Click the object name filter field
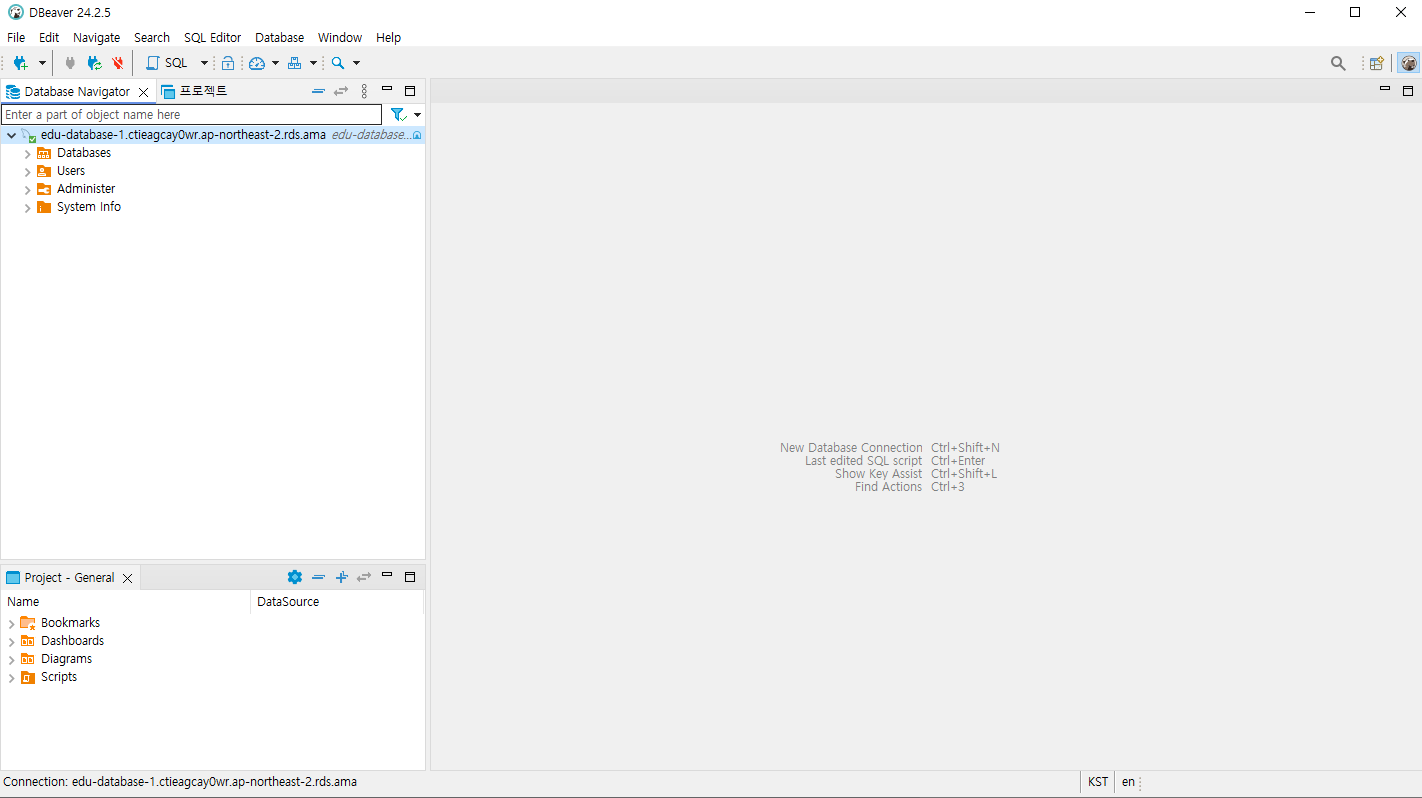1422x798 pixels. pos(191,115)
